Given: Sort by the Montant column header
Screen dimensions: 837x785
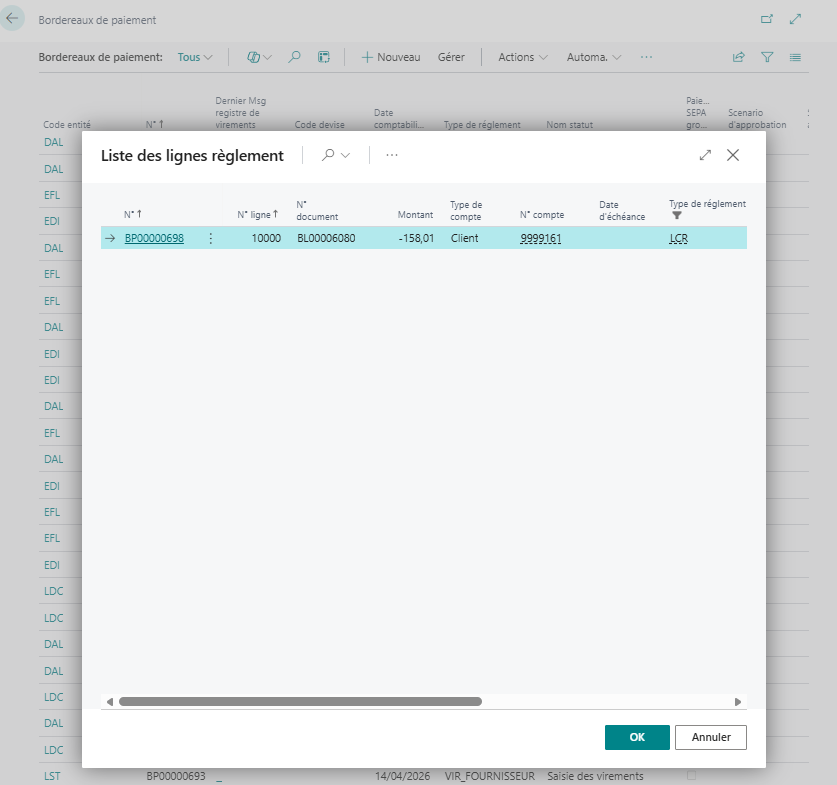Looking at the screenshot, I should [415, 215].
